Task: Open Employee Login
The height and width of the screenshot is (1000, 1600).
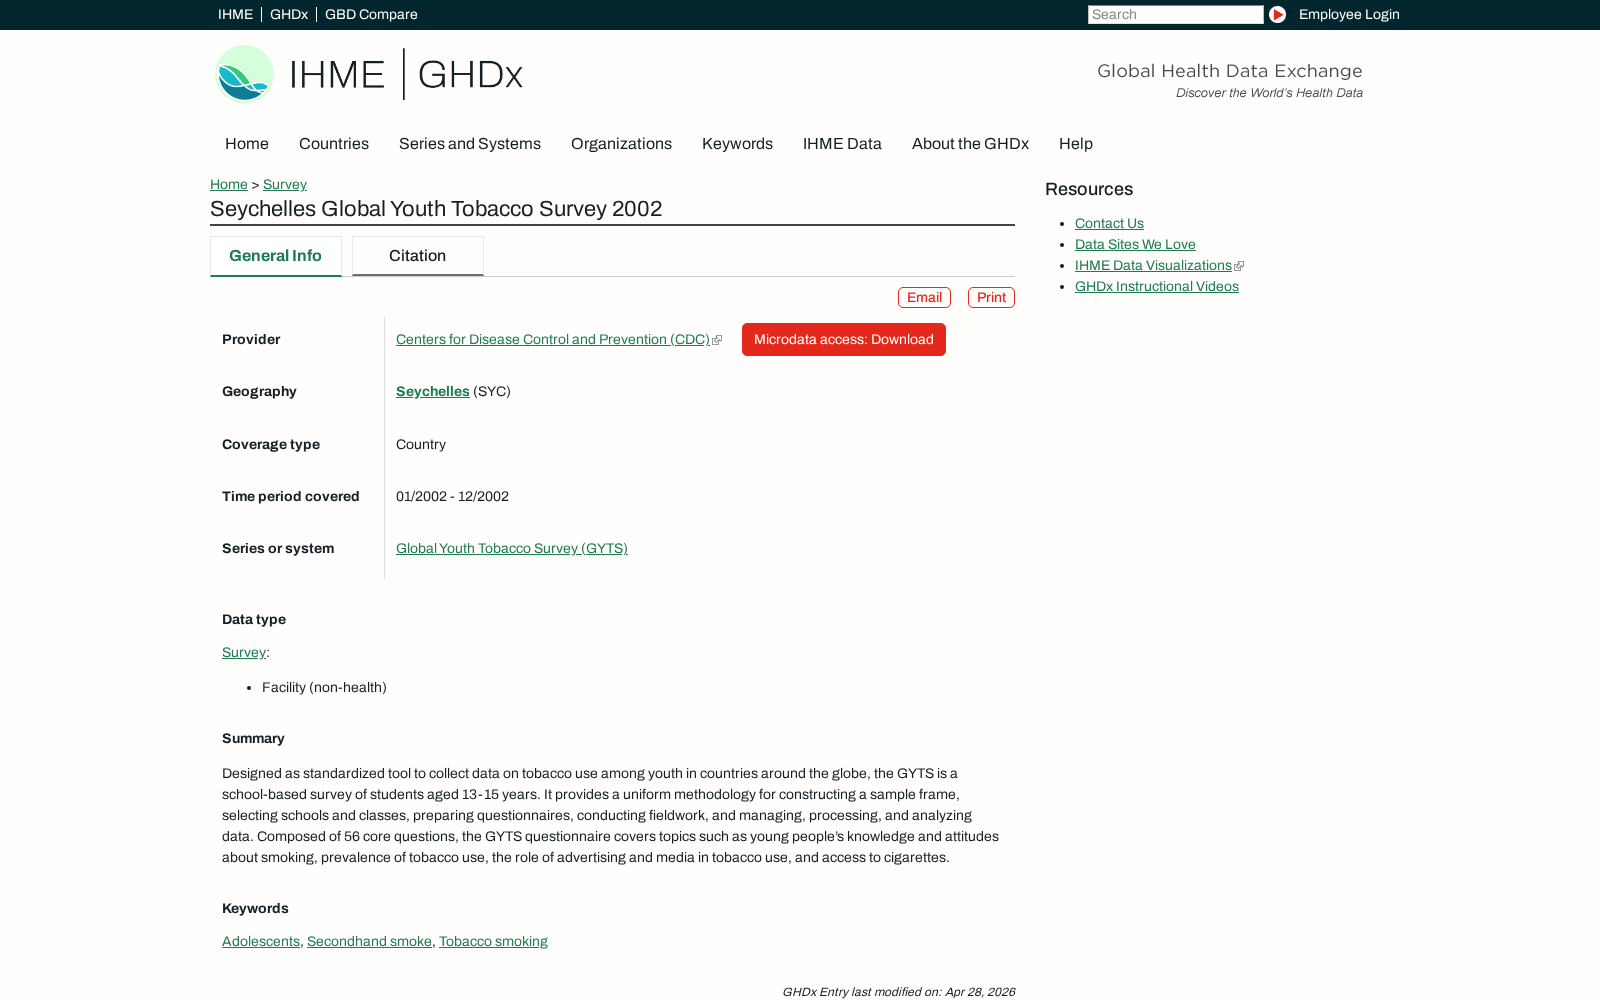Action: pyautogui.click(x=1349, y=14)
